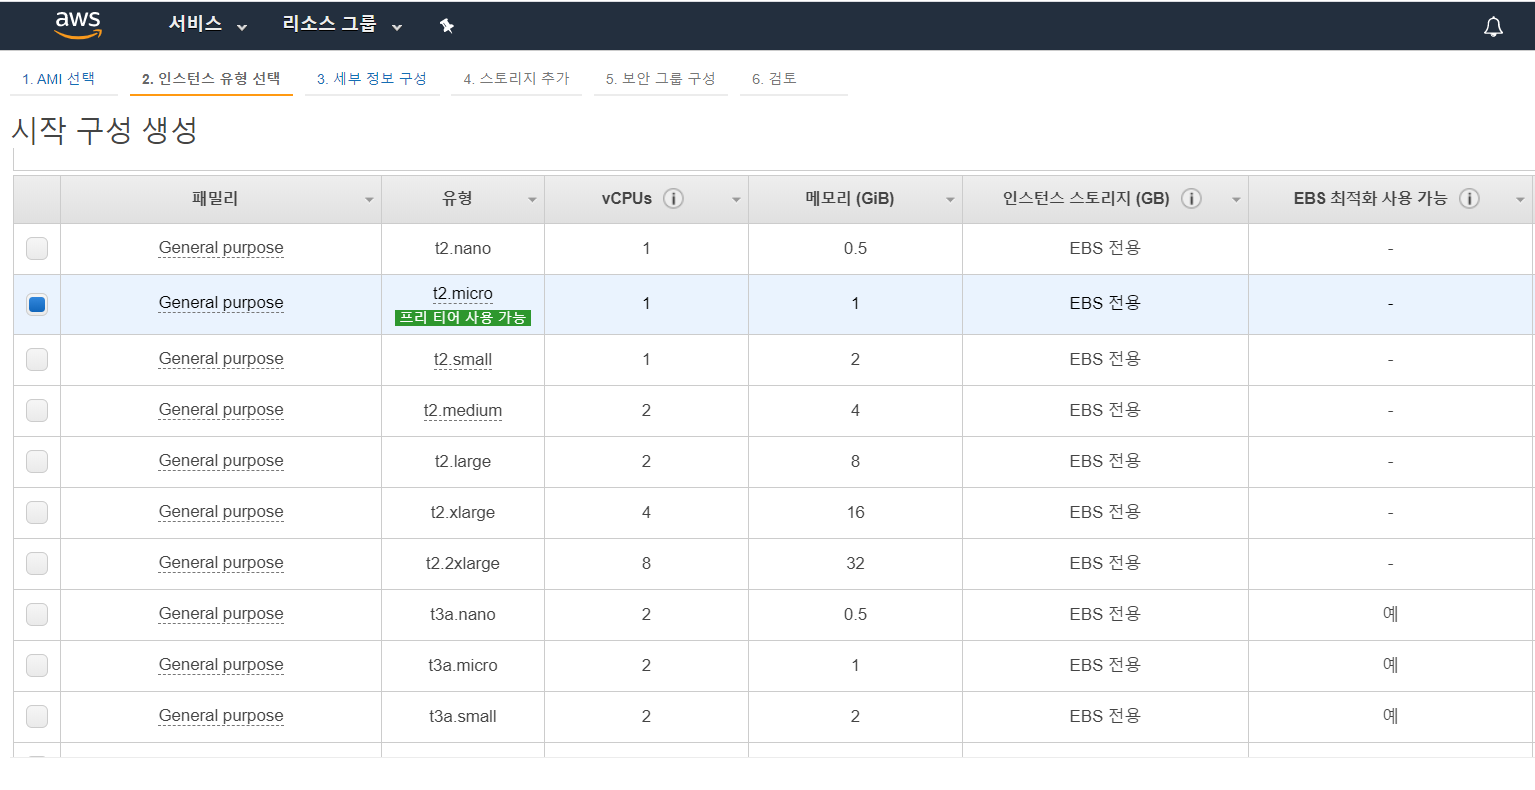1535x790 pixels.
Task: Open step 2. 인스턴스 유형 선택 tab
Action: [211, 79]
